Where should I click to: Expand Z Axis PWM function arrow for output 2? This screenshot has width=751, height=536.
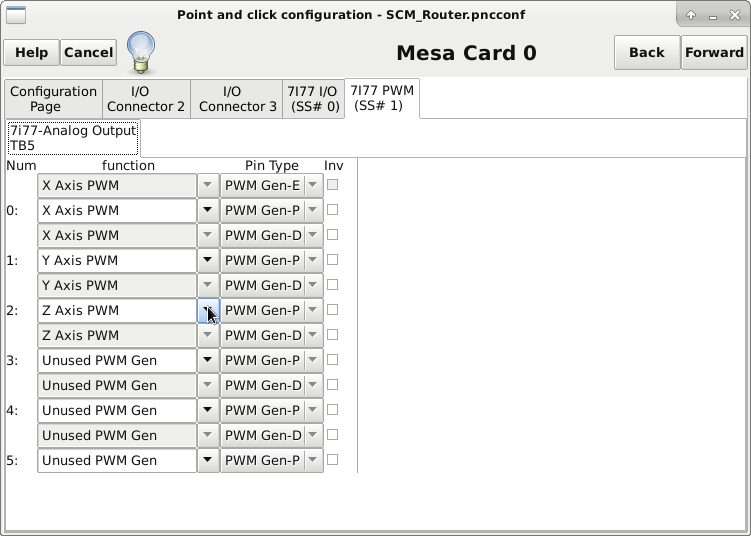[207, 311]
